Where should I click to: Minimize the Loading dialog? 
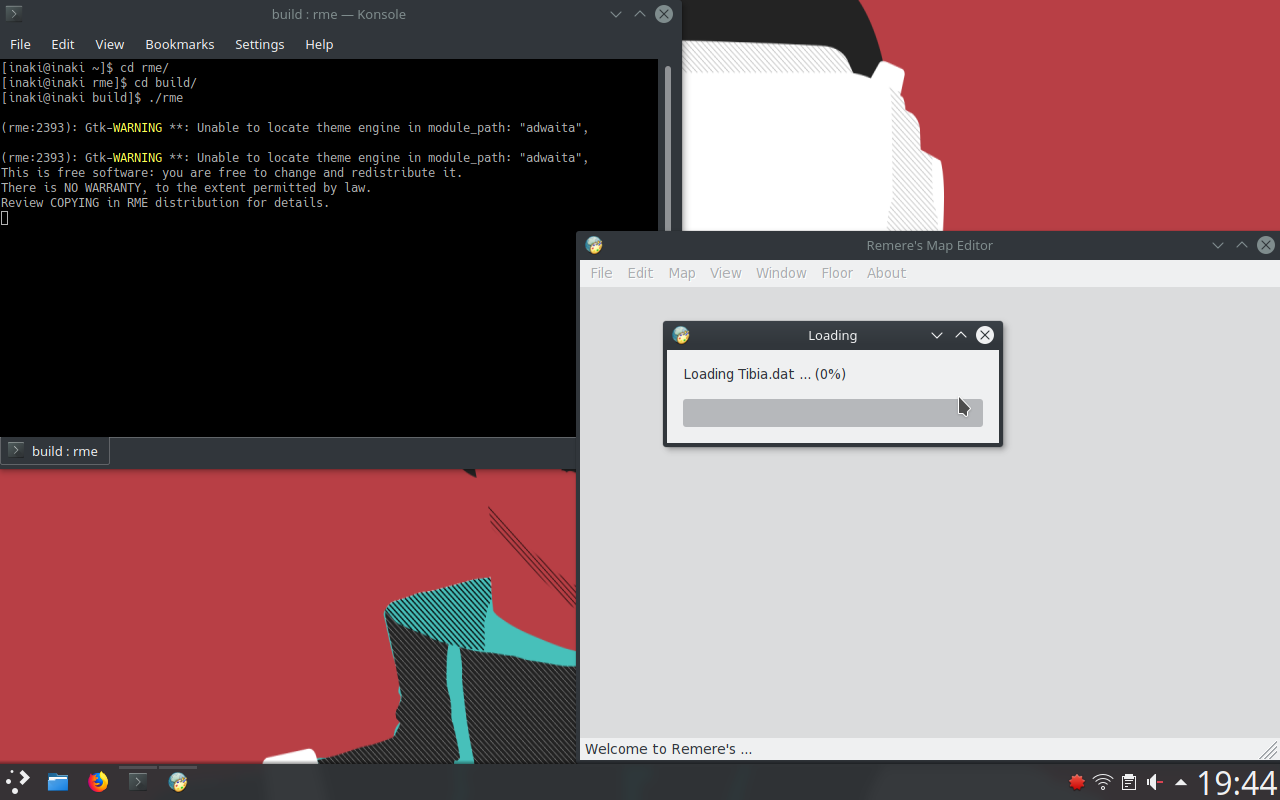(x=937, y=335)
